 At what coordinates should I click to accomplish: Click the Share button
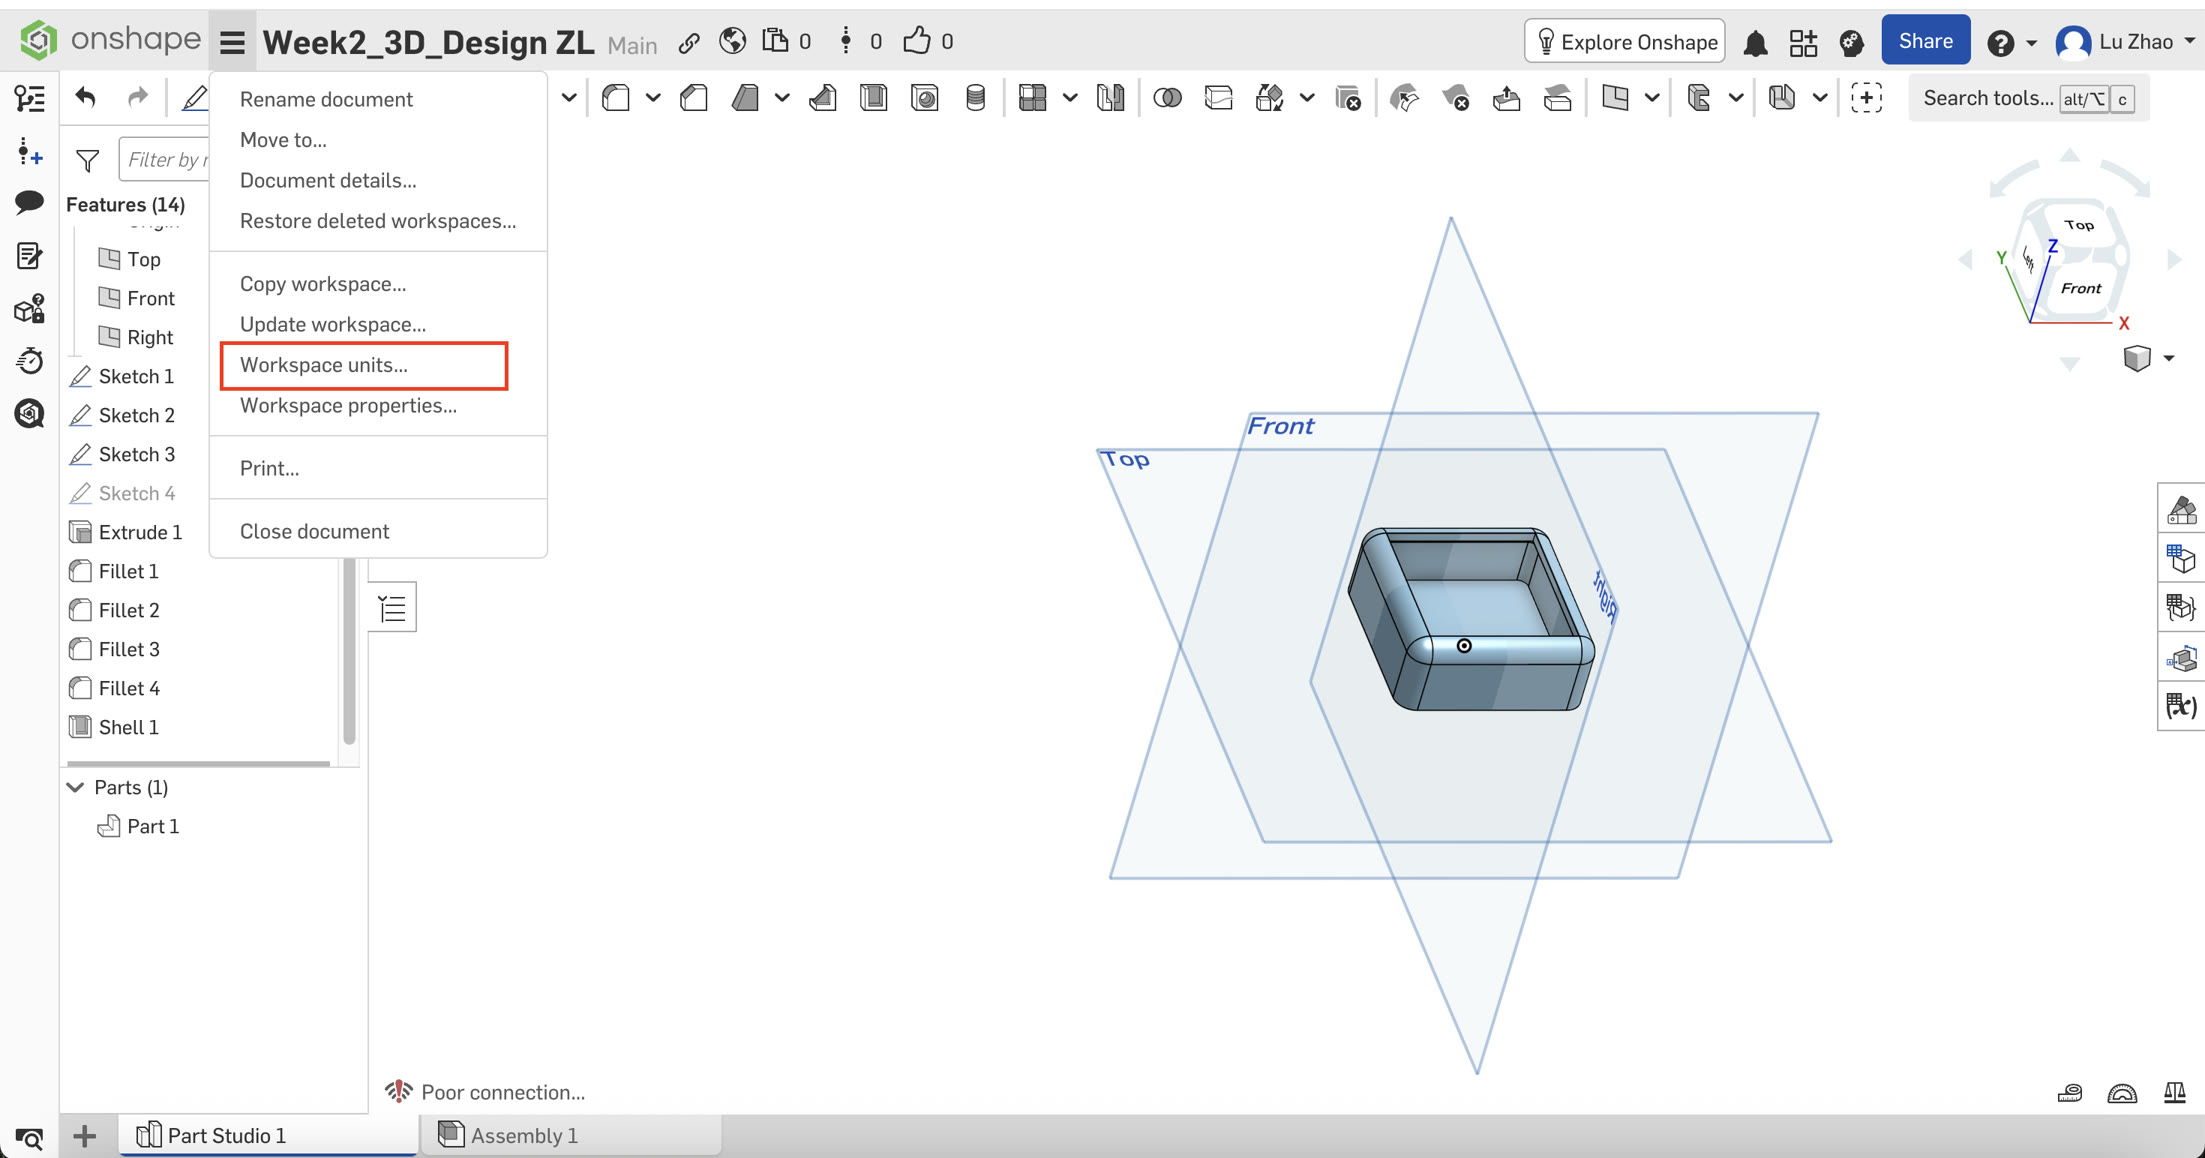point(1925,40)
